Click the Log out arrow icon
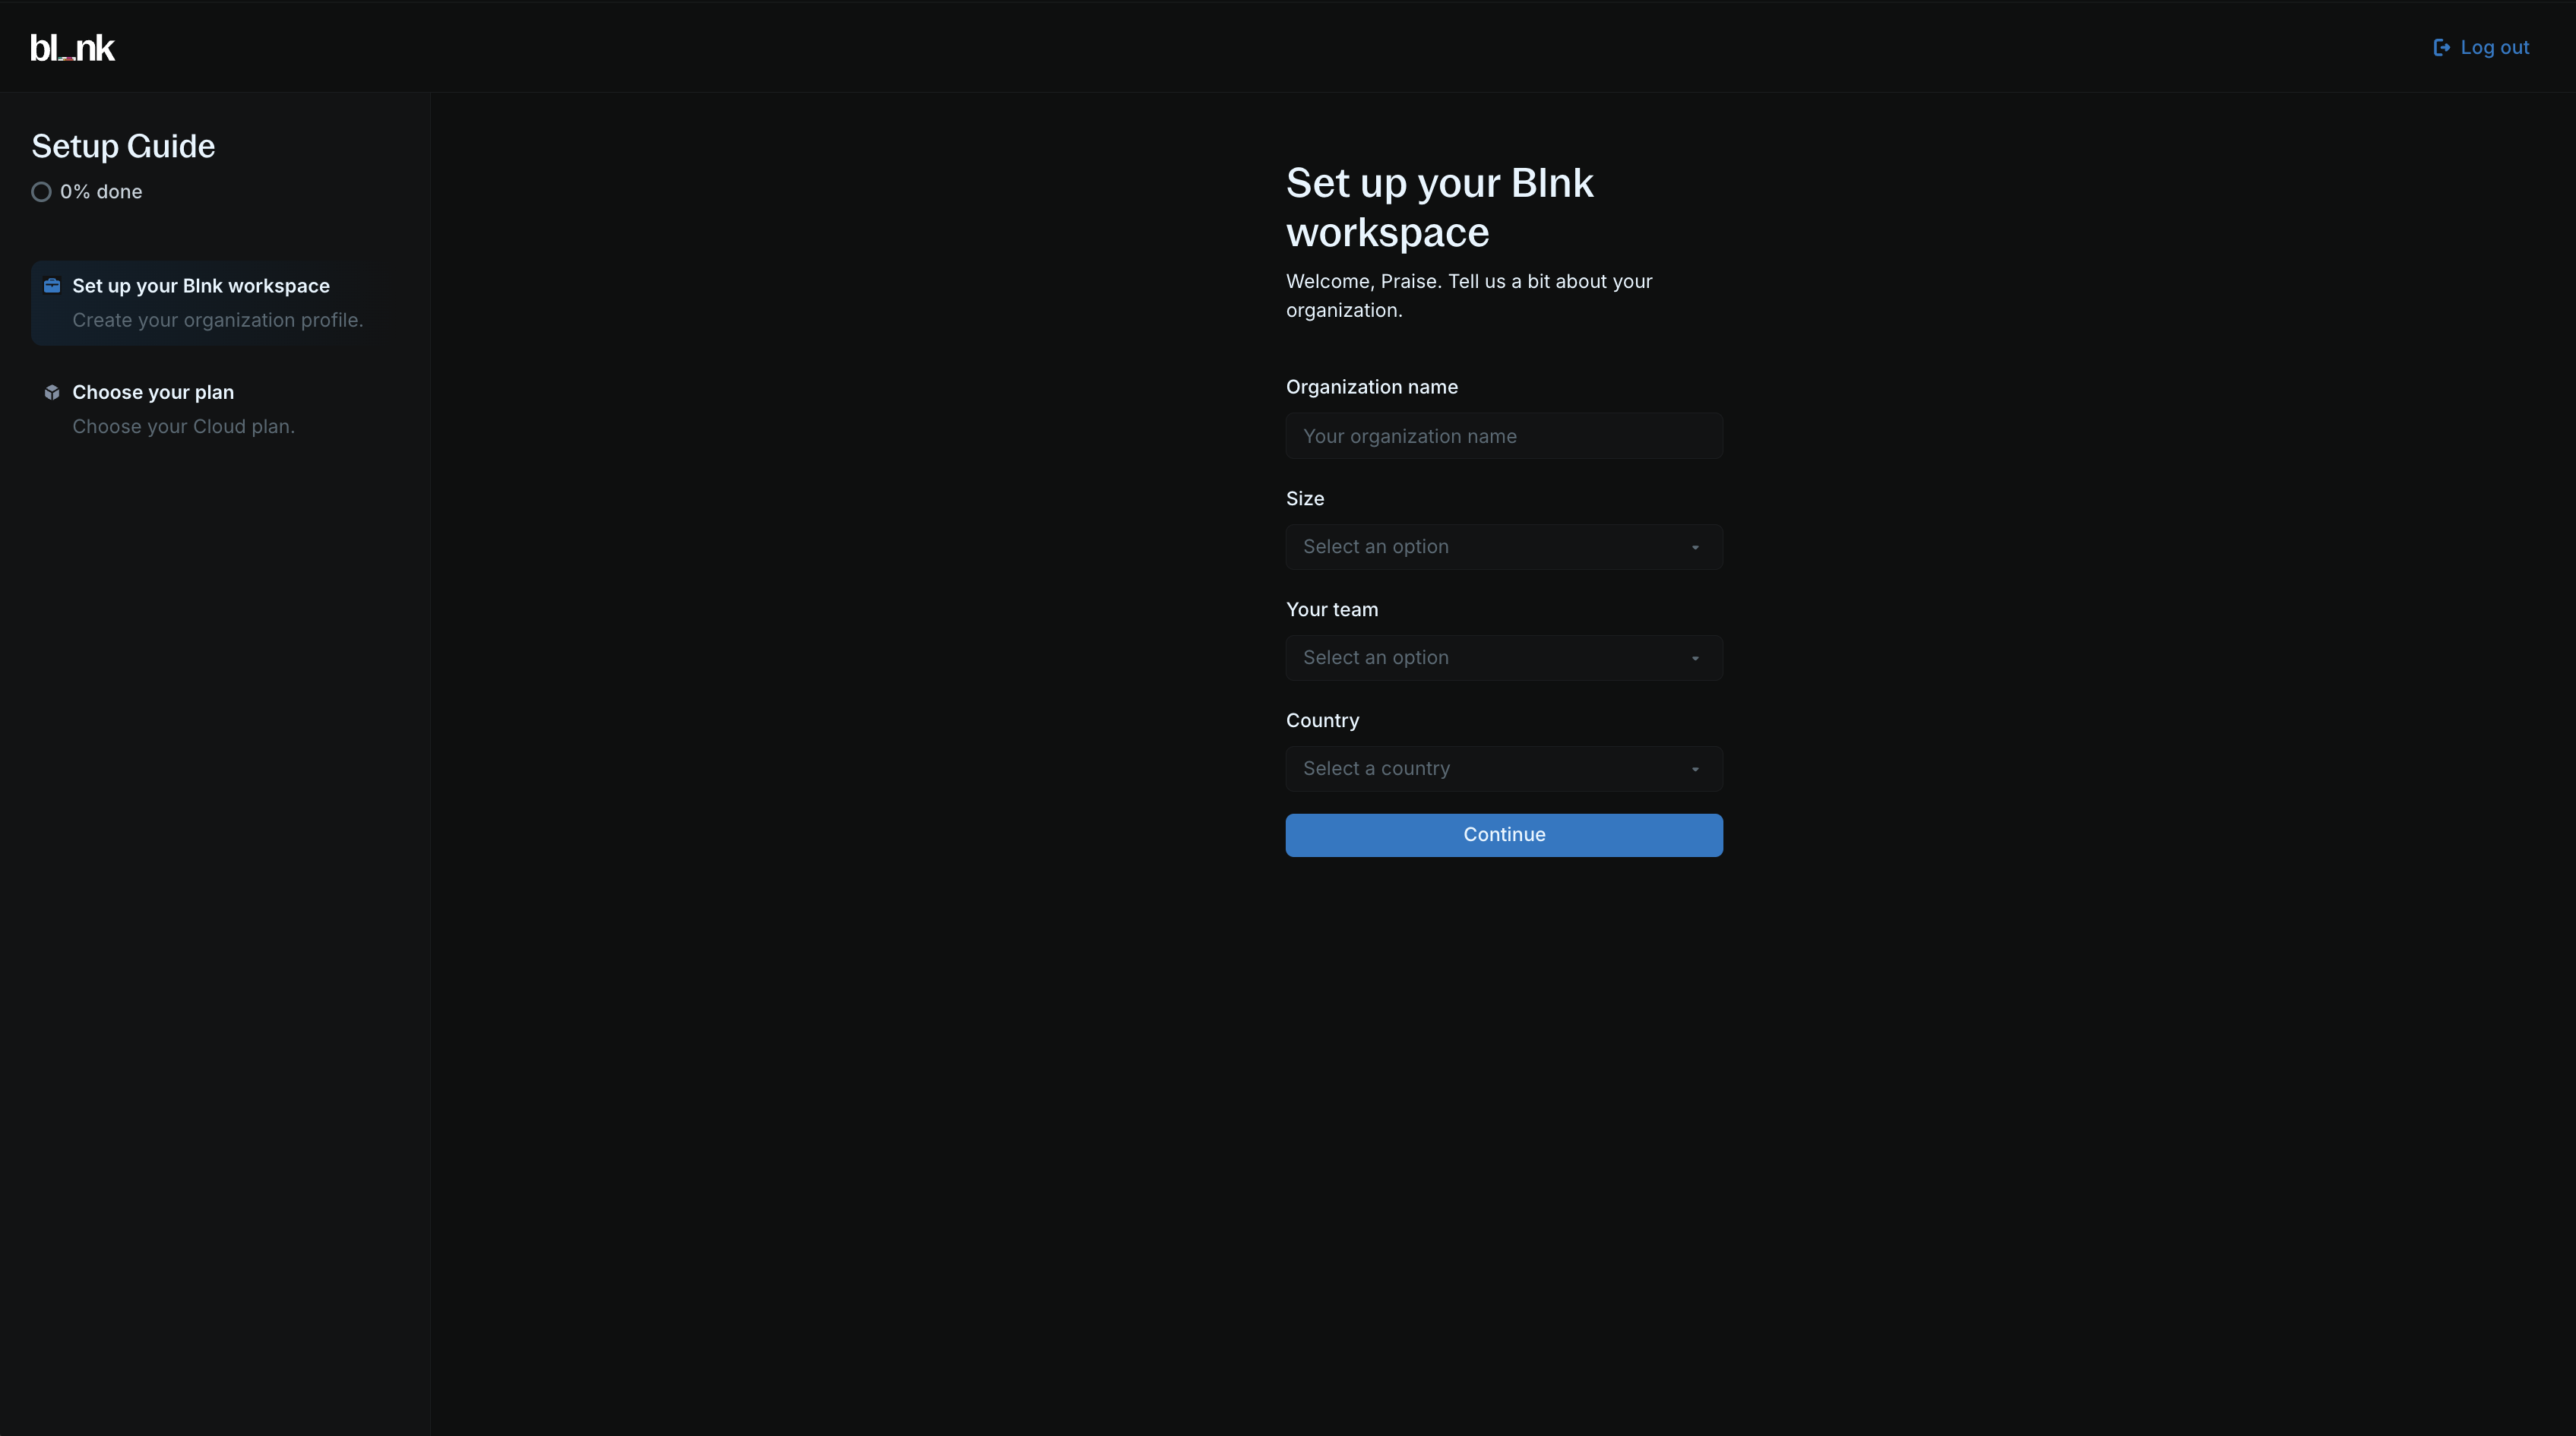 pyautogui.click(x=2441, y=47)
